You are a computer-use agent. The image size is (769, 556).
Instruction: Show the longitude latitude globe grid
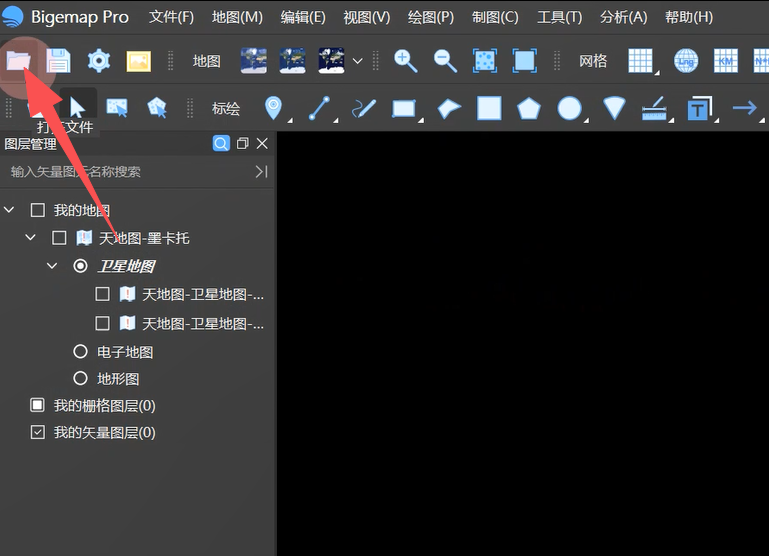coord(686,61)
